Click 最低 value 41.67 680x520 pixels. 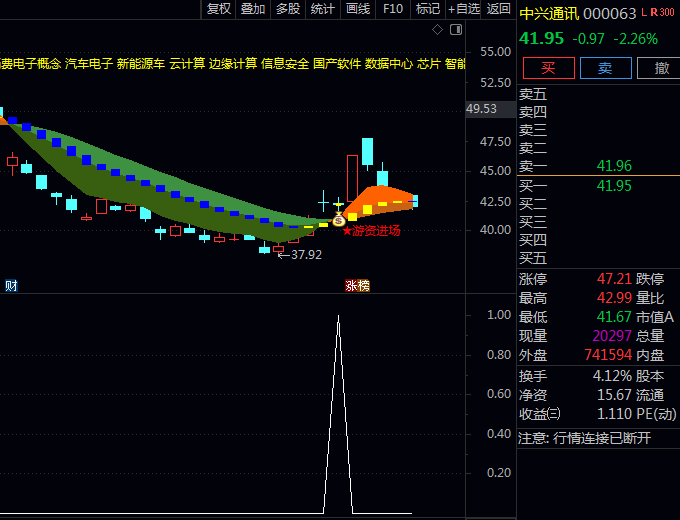[614, 317]
